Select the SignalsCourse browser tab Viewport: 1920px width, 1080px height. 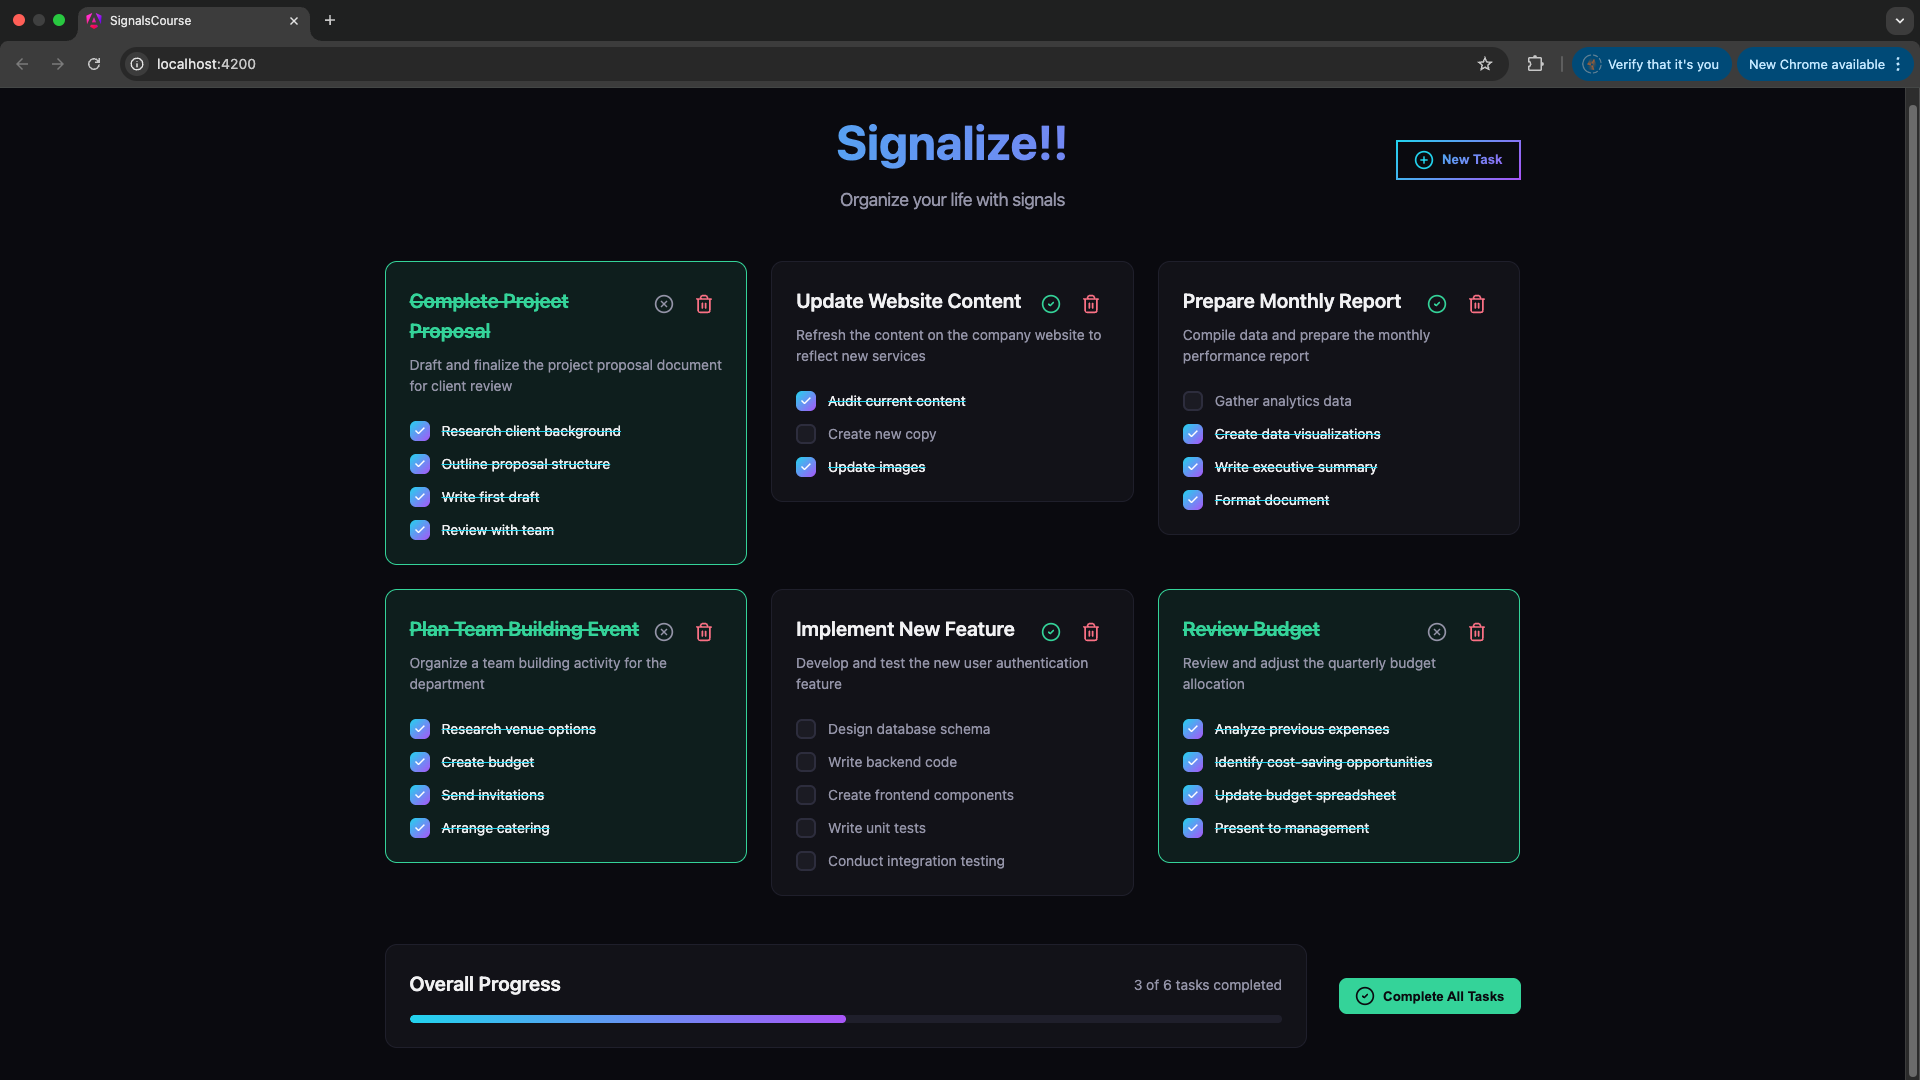click(170, 20)
